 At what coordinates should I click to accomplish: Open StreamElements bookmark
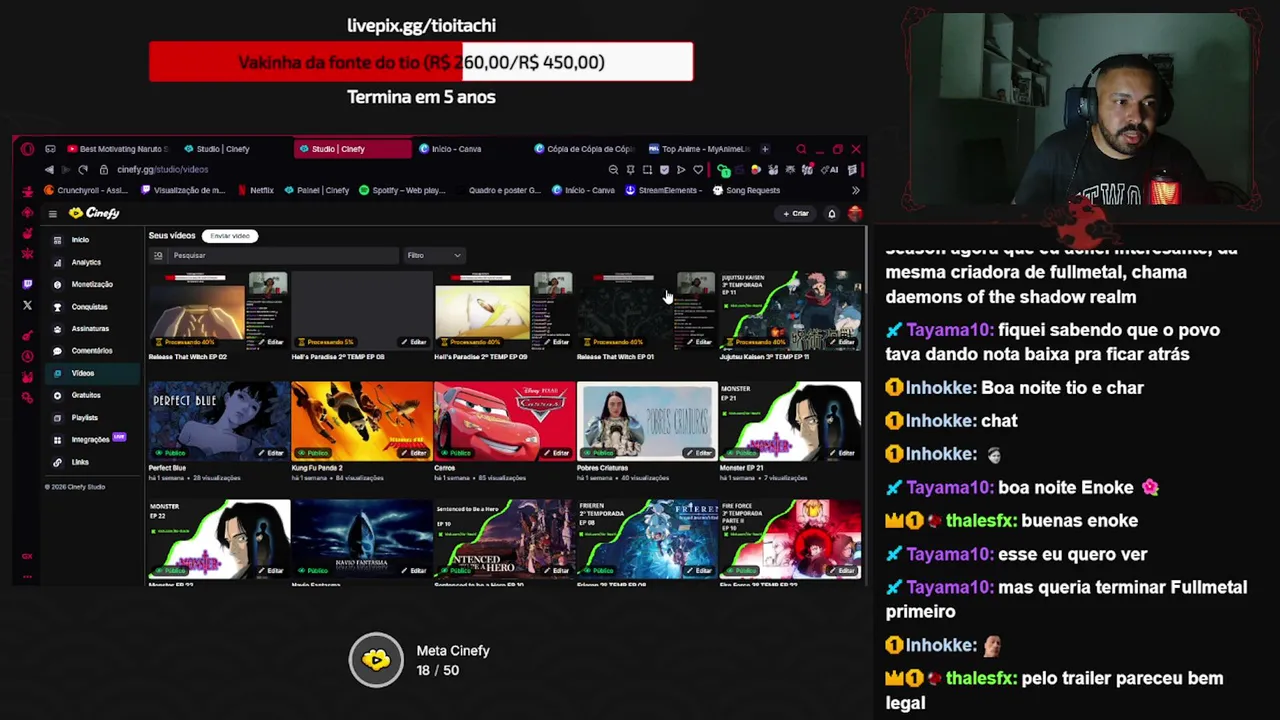click(664, 190)
